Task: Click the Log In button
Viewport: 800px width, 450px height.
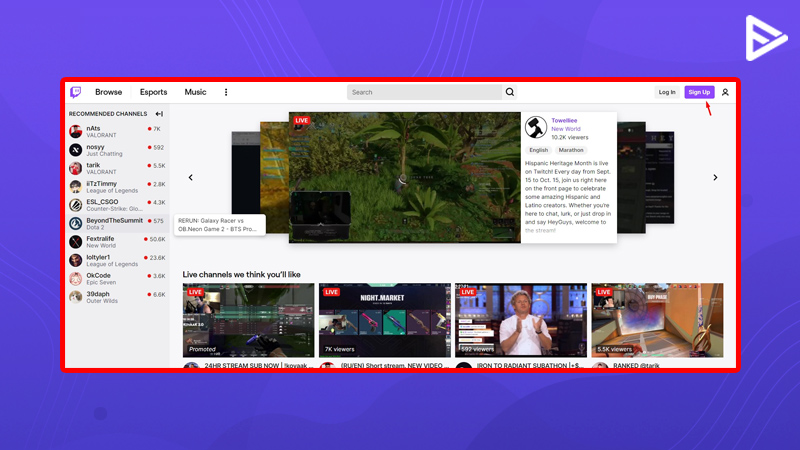Action: 667,92
